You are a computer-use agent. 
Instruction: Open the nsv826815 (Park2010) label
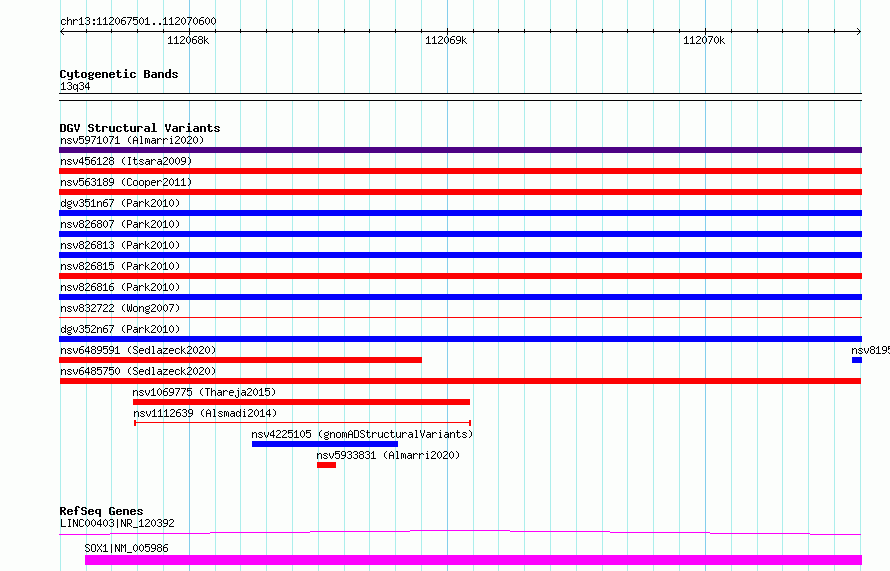point(120,266)
